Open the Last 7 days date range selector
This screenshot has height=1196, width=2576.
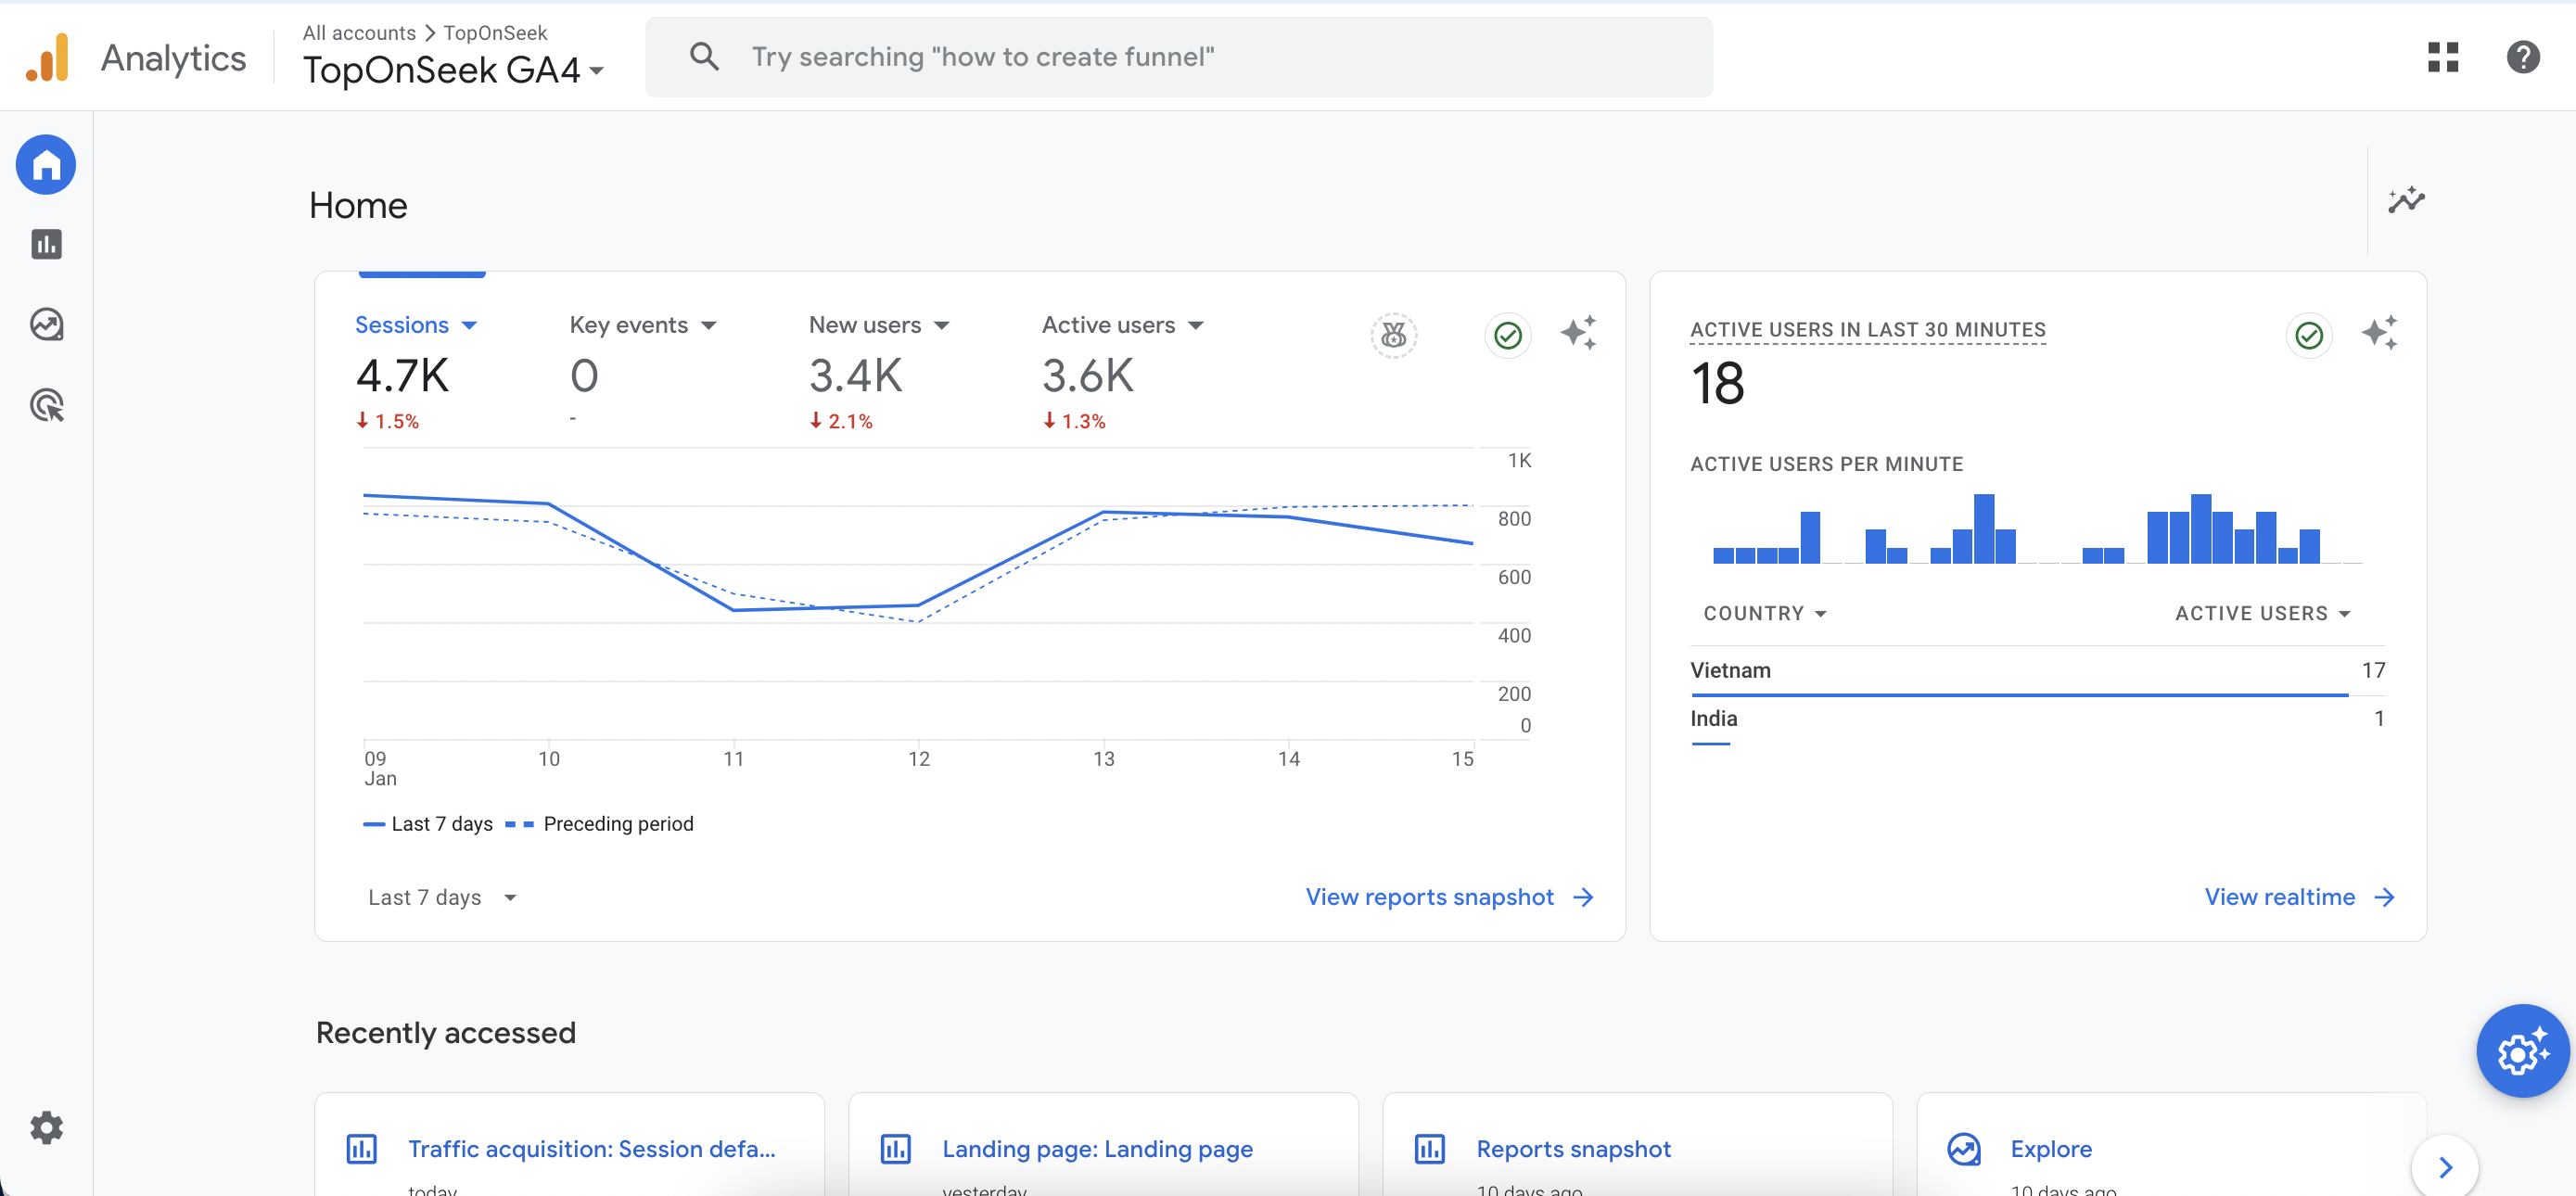click(441, 897)
